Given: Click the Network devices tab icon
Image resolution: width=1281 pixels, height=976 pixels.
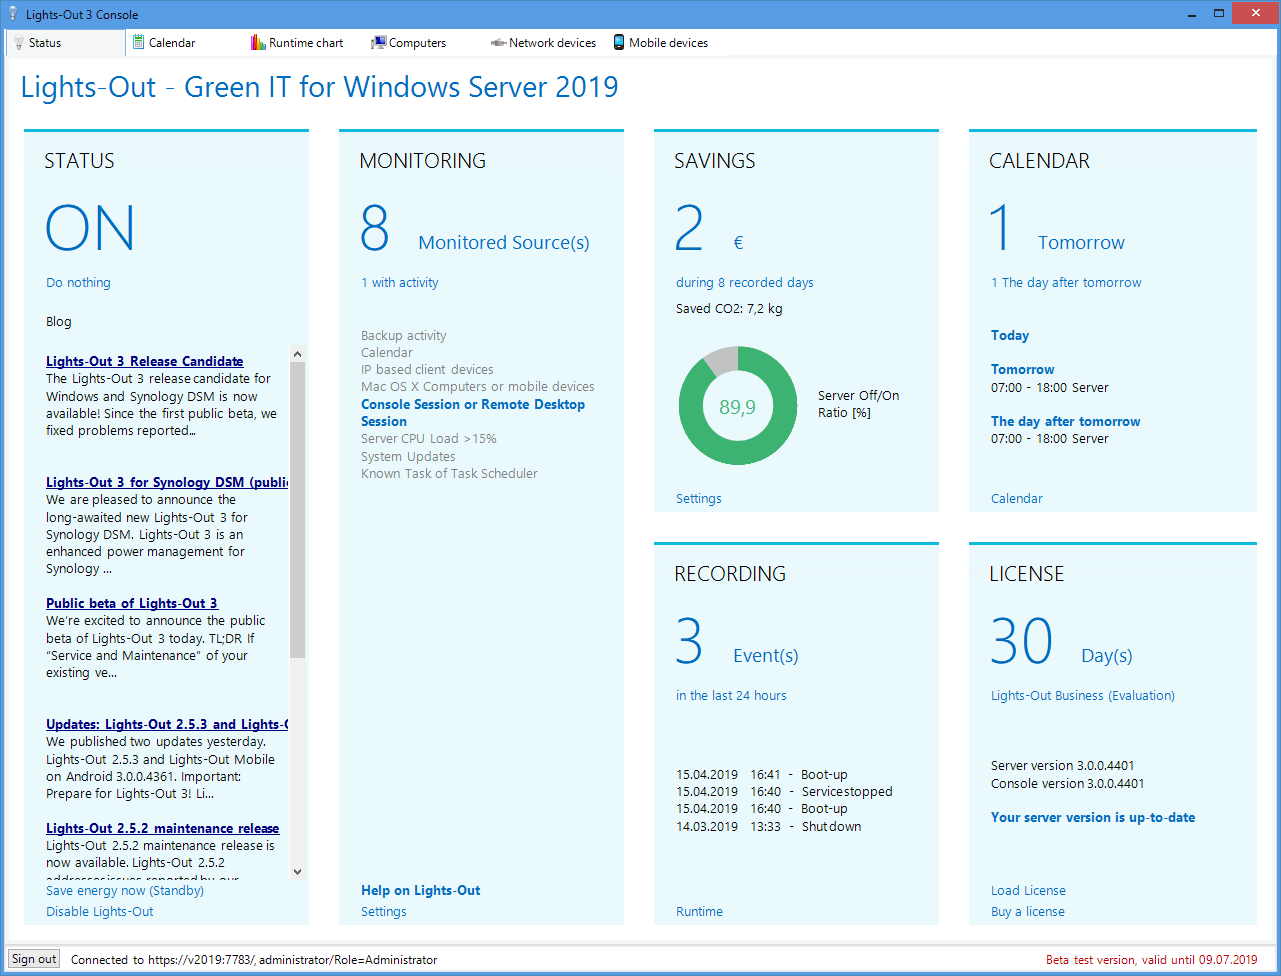Looking at the screenshot, I should 498,43.
